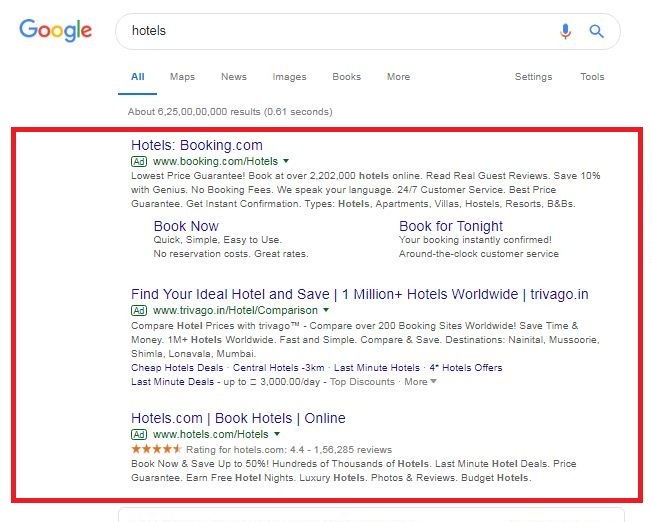The width and height of the screenshot is (652, 522).
Task: Open the Top Discounts link
Action: click(362, 382)
